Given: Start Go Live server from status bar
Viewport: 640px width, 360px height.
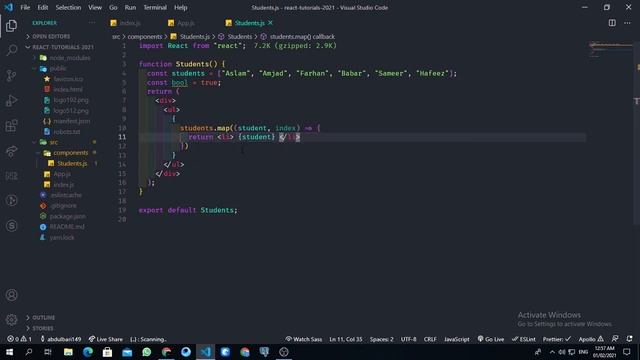Looking at the screenshot, I should [x=491, y=339].
